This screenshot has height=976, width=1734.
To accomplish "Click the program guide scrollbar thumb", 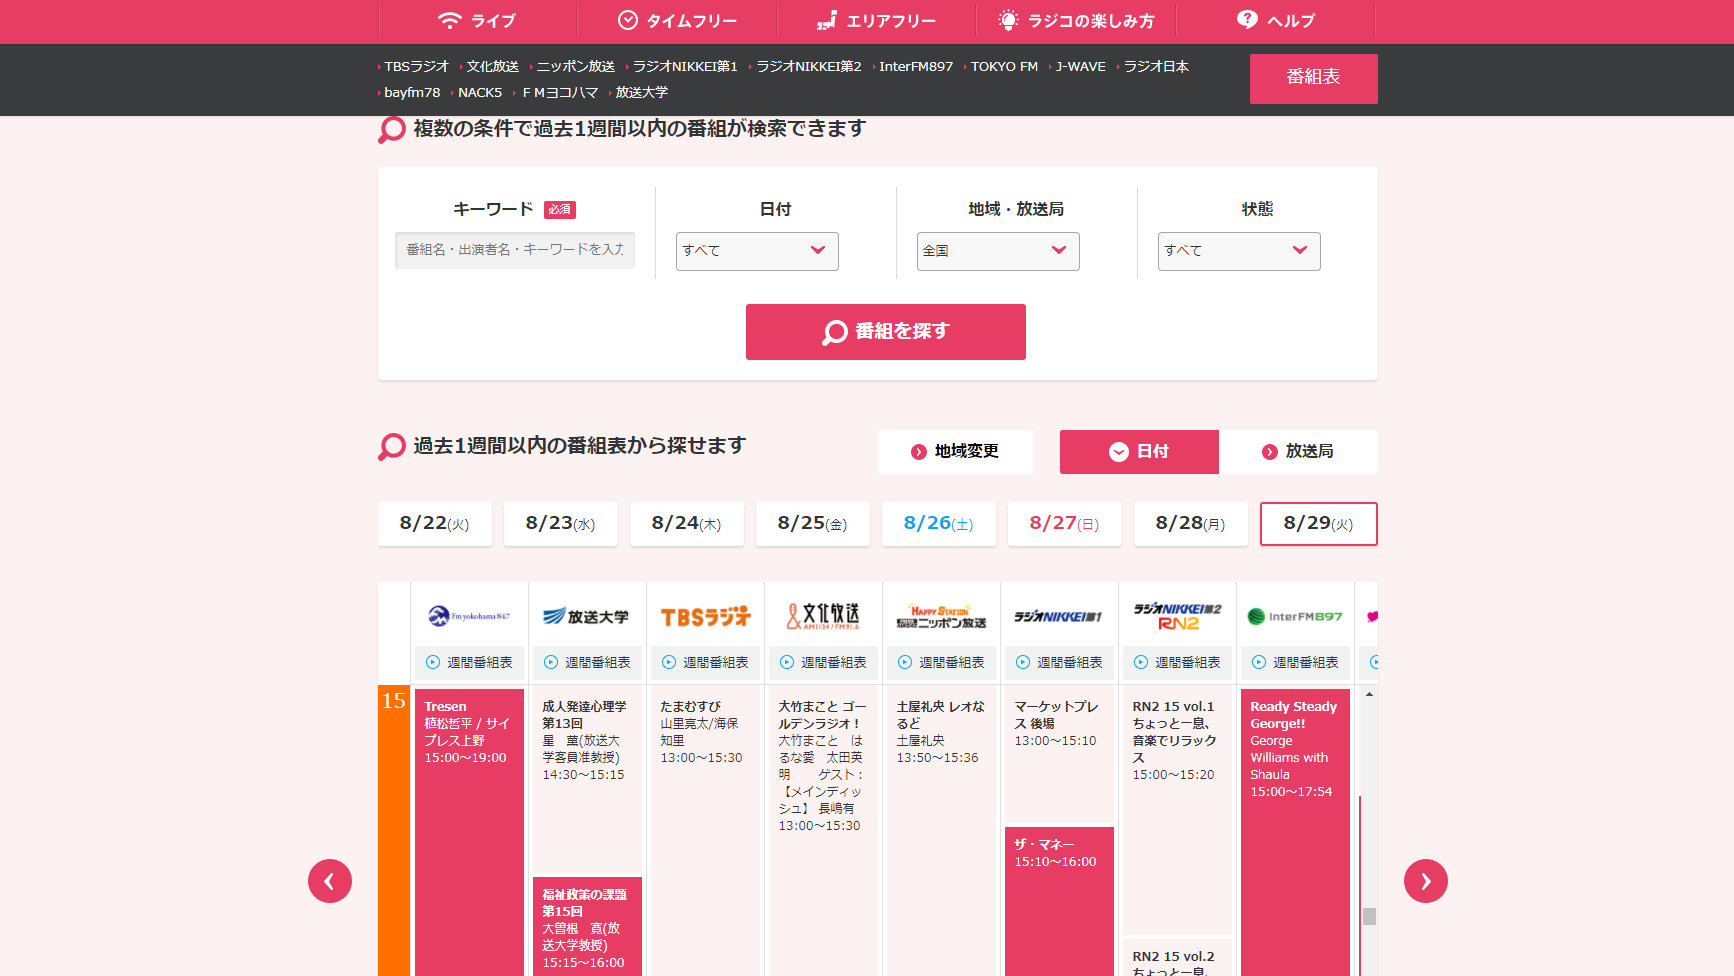I will click(x=1370, y=916).
